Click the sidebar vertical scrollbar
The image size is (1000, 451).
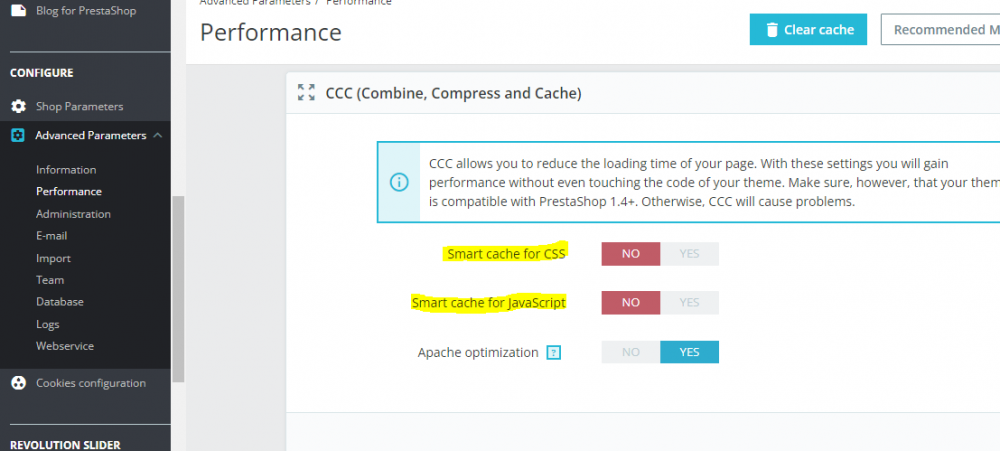[x=178, y=288]
